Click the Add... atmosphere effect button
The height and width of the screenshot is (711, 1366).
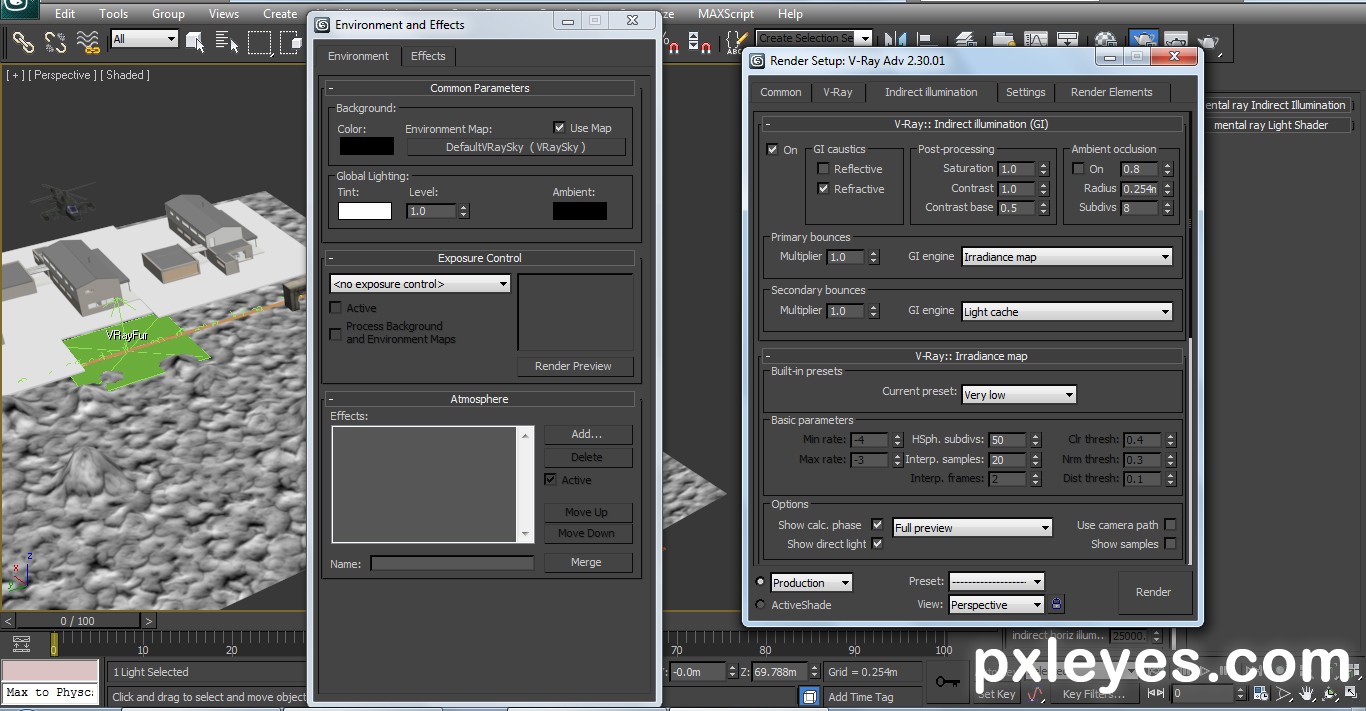pyautogui.click(x=587, y=434)
